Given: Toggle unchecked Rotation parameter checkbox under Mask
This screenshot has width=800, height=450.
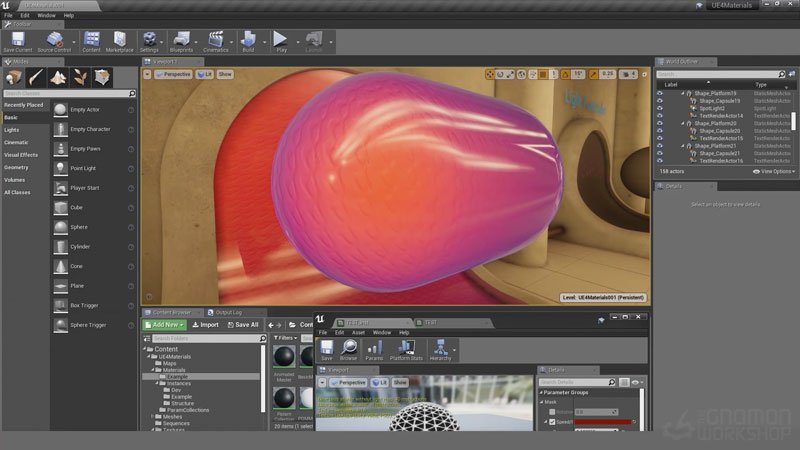Looking at the screenshot, I should [552, 412].
